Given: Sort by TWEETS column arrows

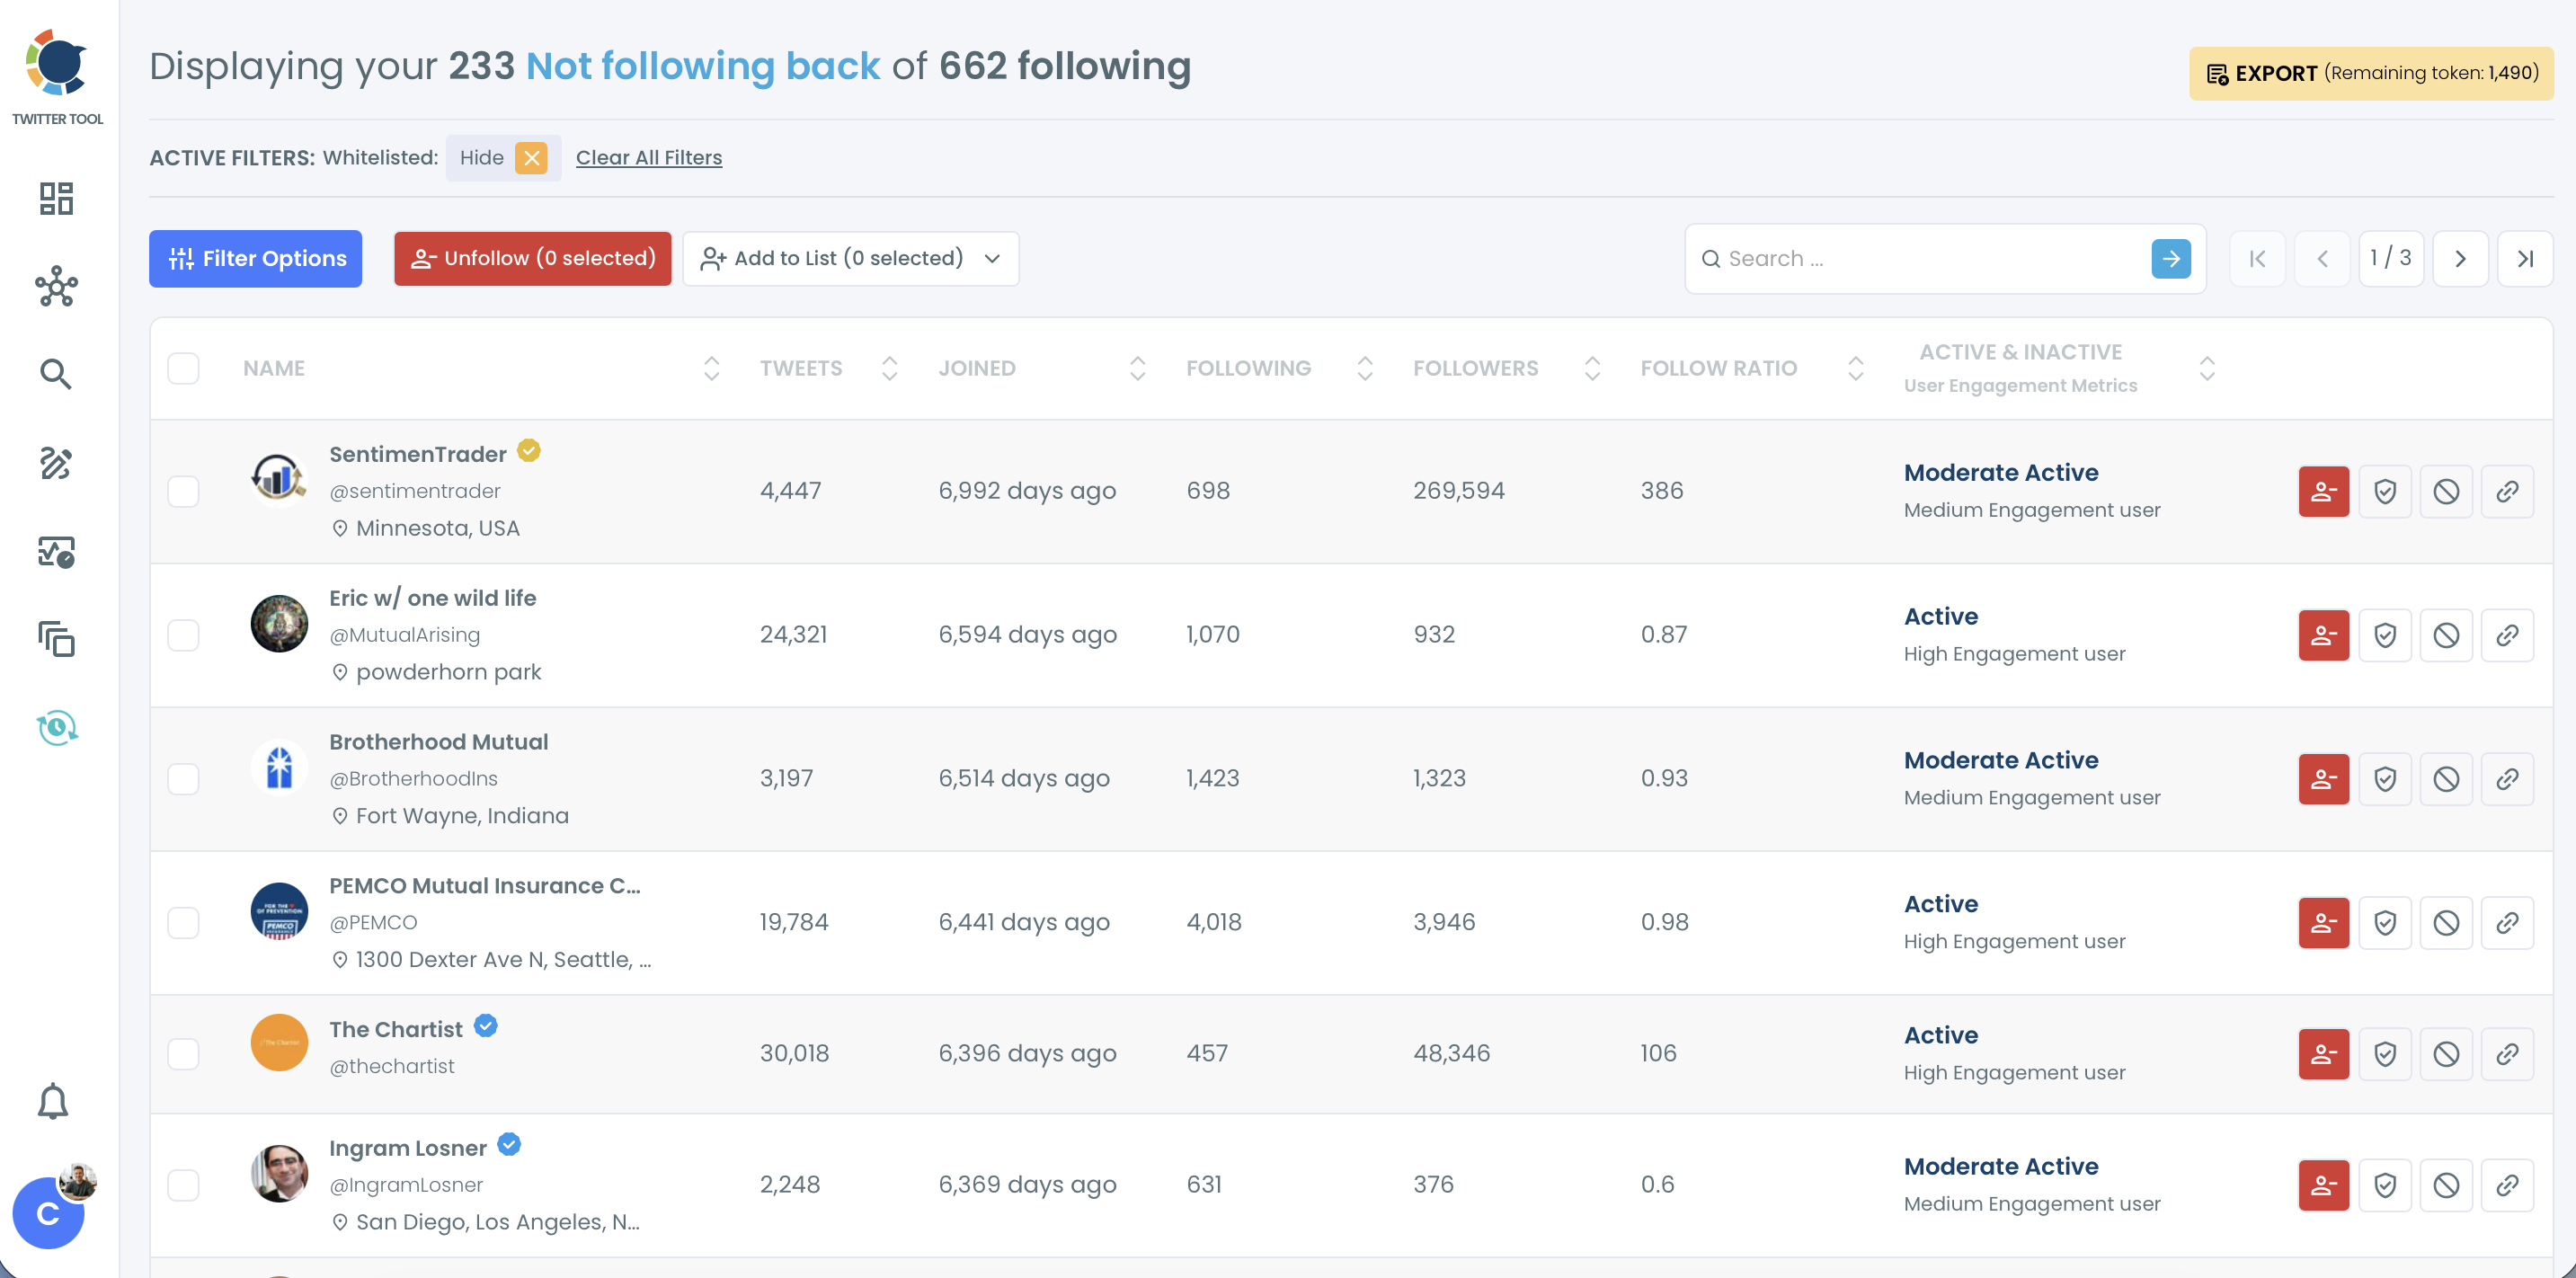Looking at the screenshot, I should pyautogui.click(x=889, y=368).
